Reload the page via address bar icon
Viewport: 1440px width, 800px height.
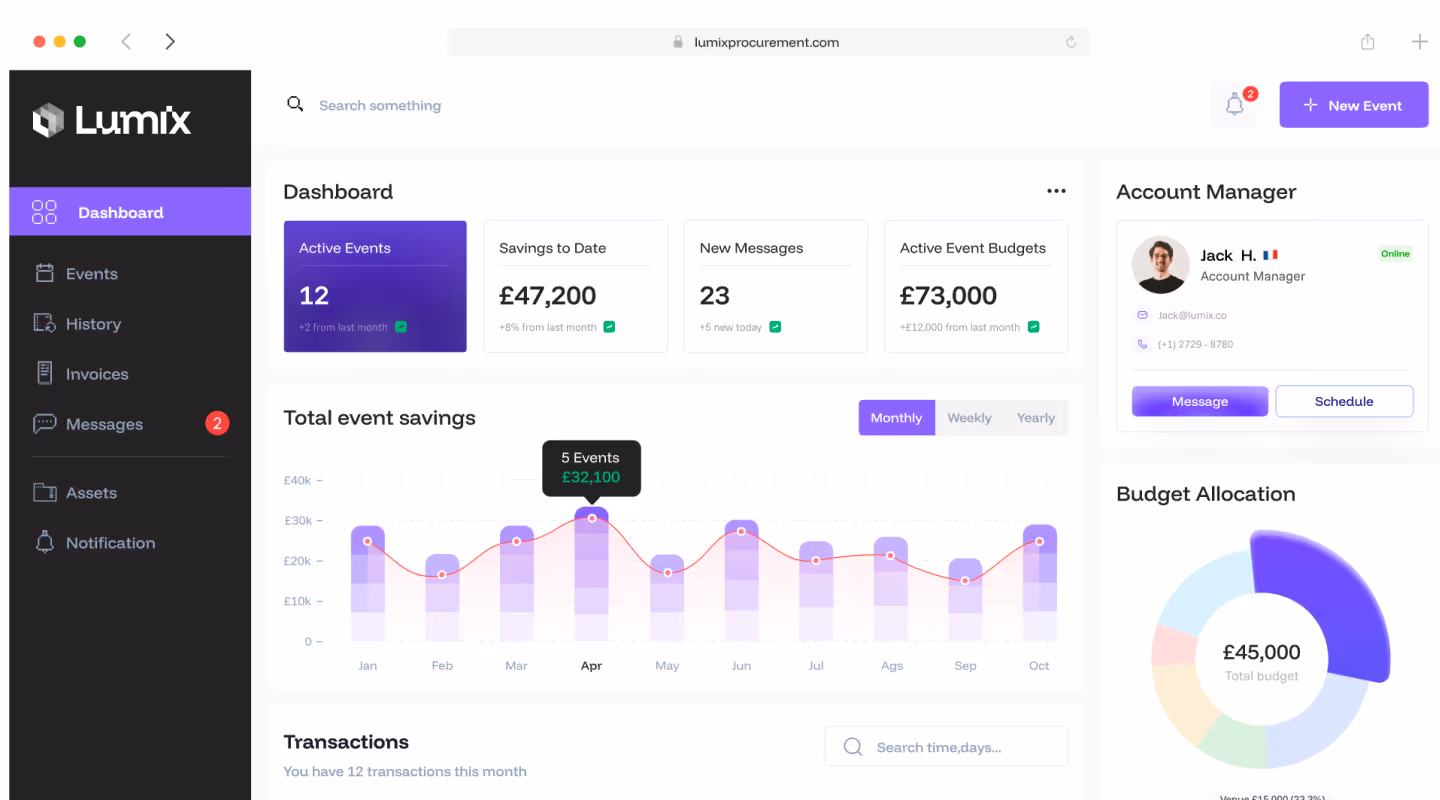pos(1071,42)
